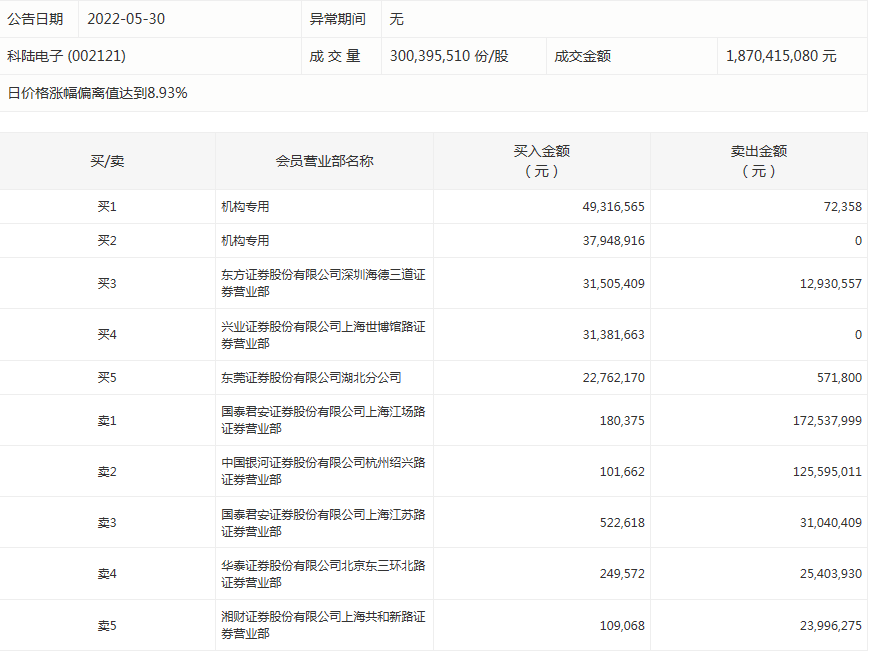Open 兴业证券 上海世博馆路 branch entry
The image size is (869, 651).
323,335
